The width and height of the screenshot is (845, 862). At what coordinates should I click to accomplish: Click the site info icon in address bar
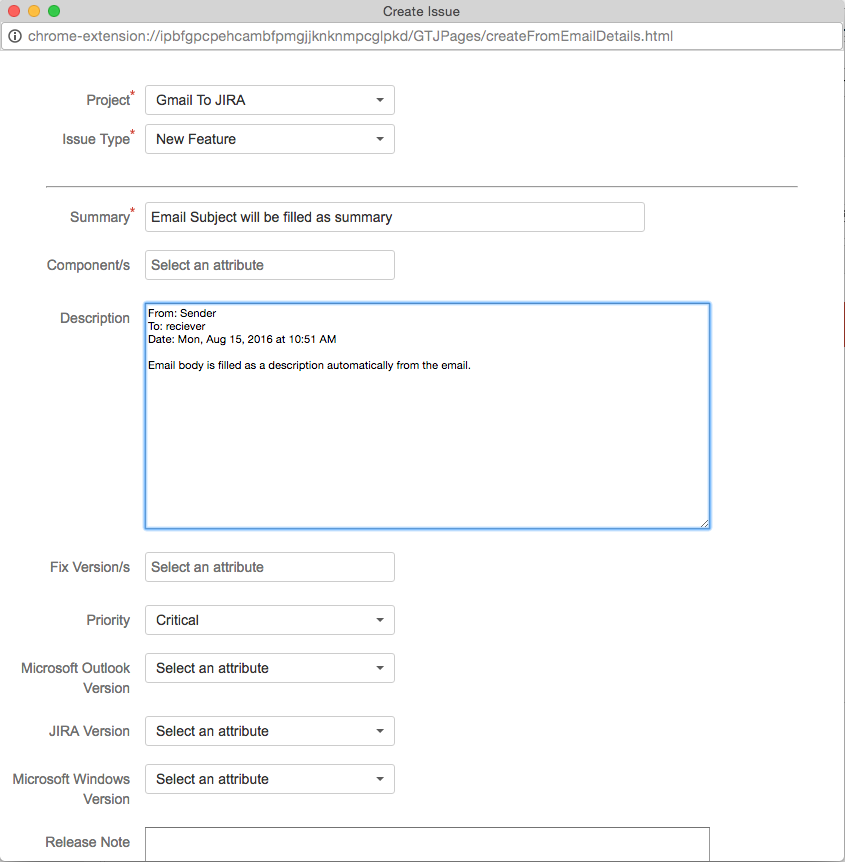(14, 37)
